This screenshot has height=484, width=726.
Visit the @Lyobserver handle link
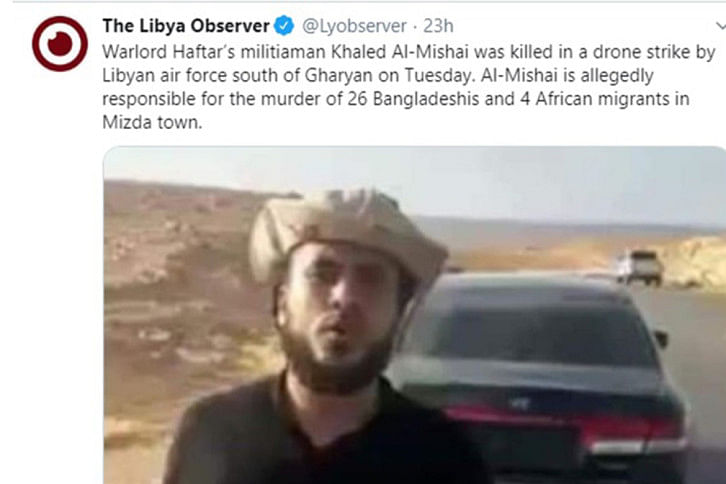(x=354, y=26)
